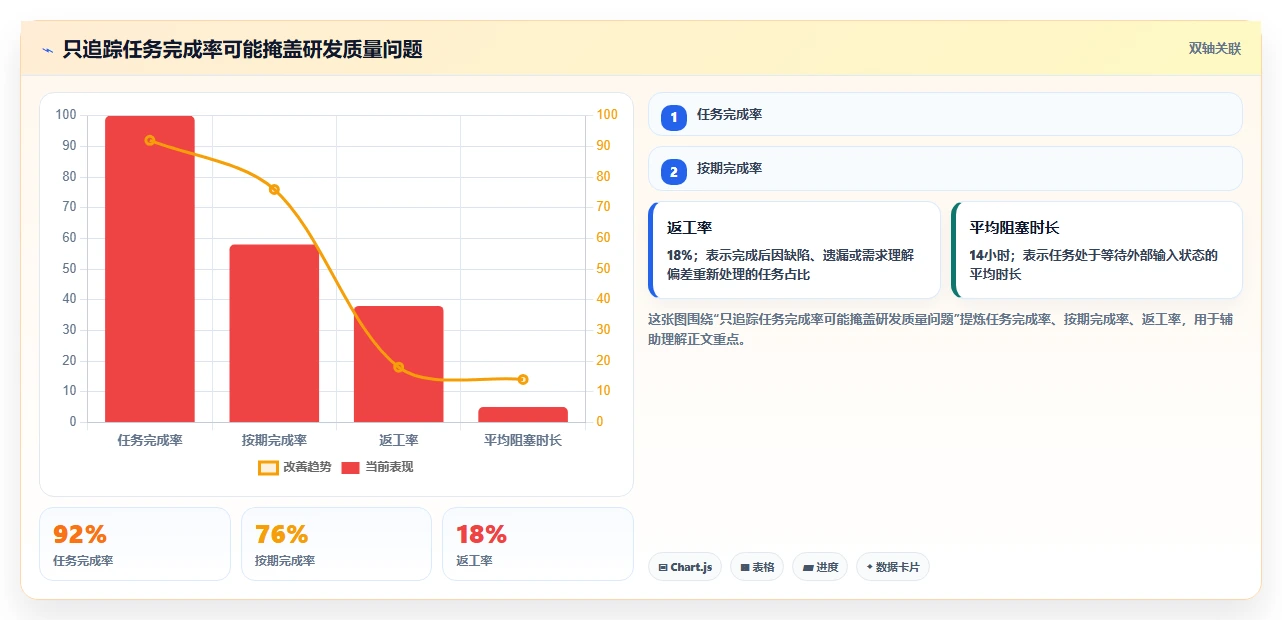
Task: Click the 18% description in 返工率 card
Action: click(790, 265)
